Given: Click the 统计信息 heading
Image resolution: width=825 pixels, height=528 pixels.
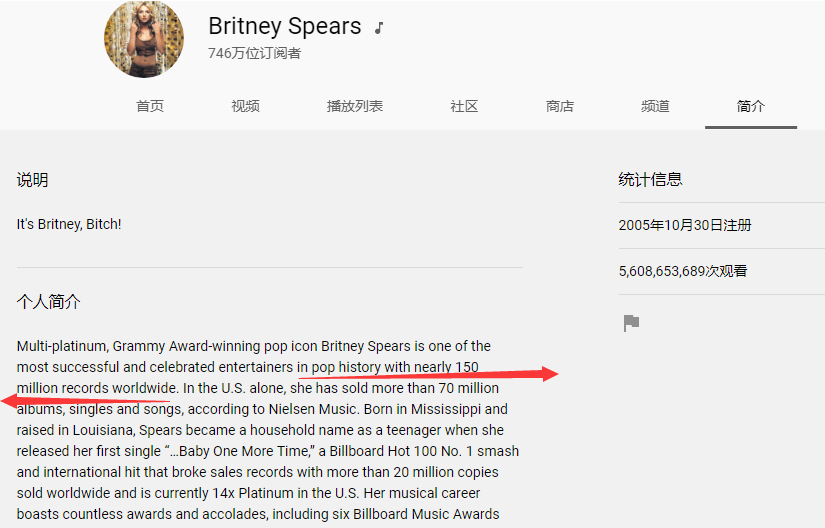Looking at the screenshot, I should (650, 179).
